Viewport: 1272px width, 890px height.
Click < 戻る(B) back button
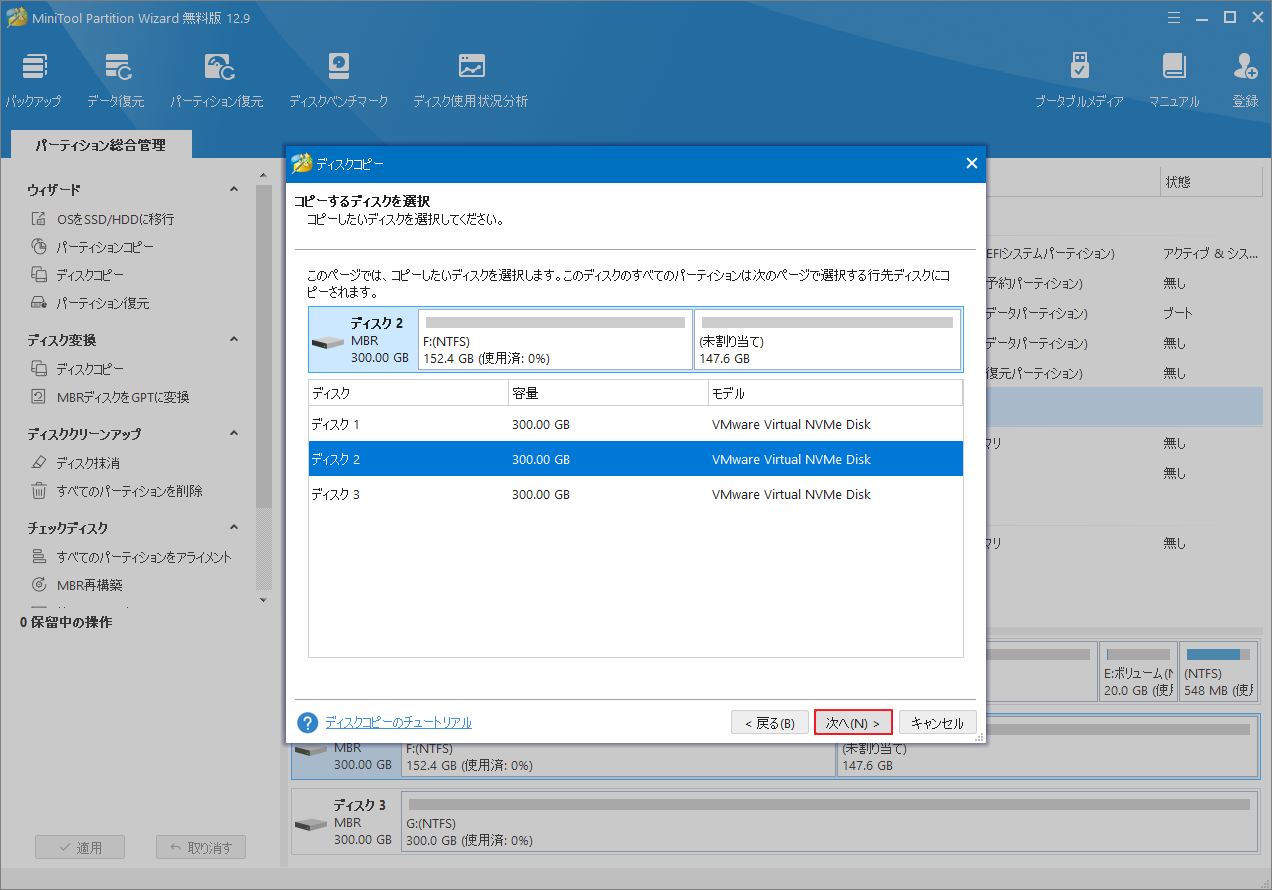click(769, 723)
